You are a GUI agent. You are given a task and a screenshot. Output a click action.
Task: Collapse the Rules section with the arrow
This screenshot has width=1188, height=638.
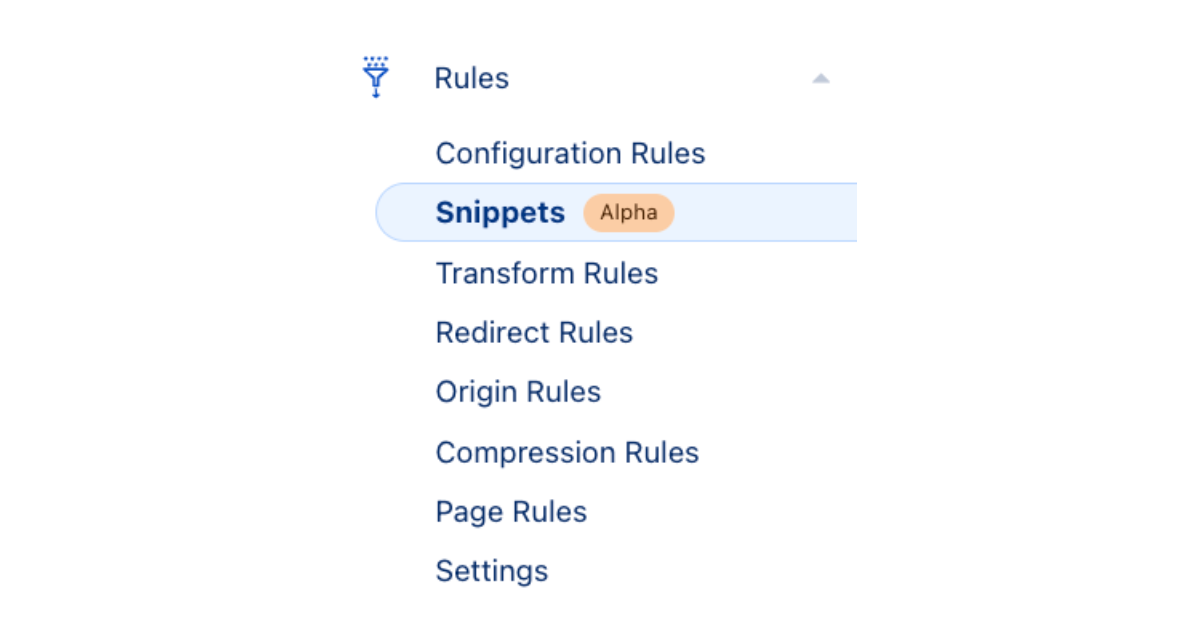[820, 78]
